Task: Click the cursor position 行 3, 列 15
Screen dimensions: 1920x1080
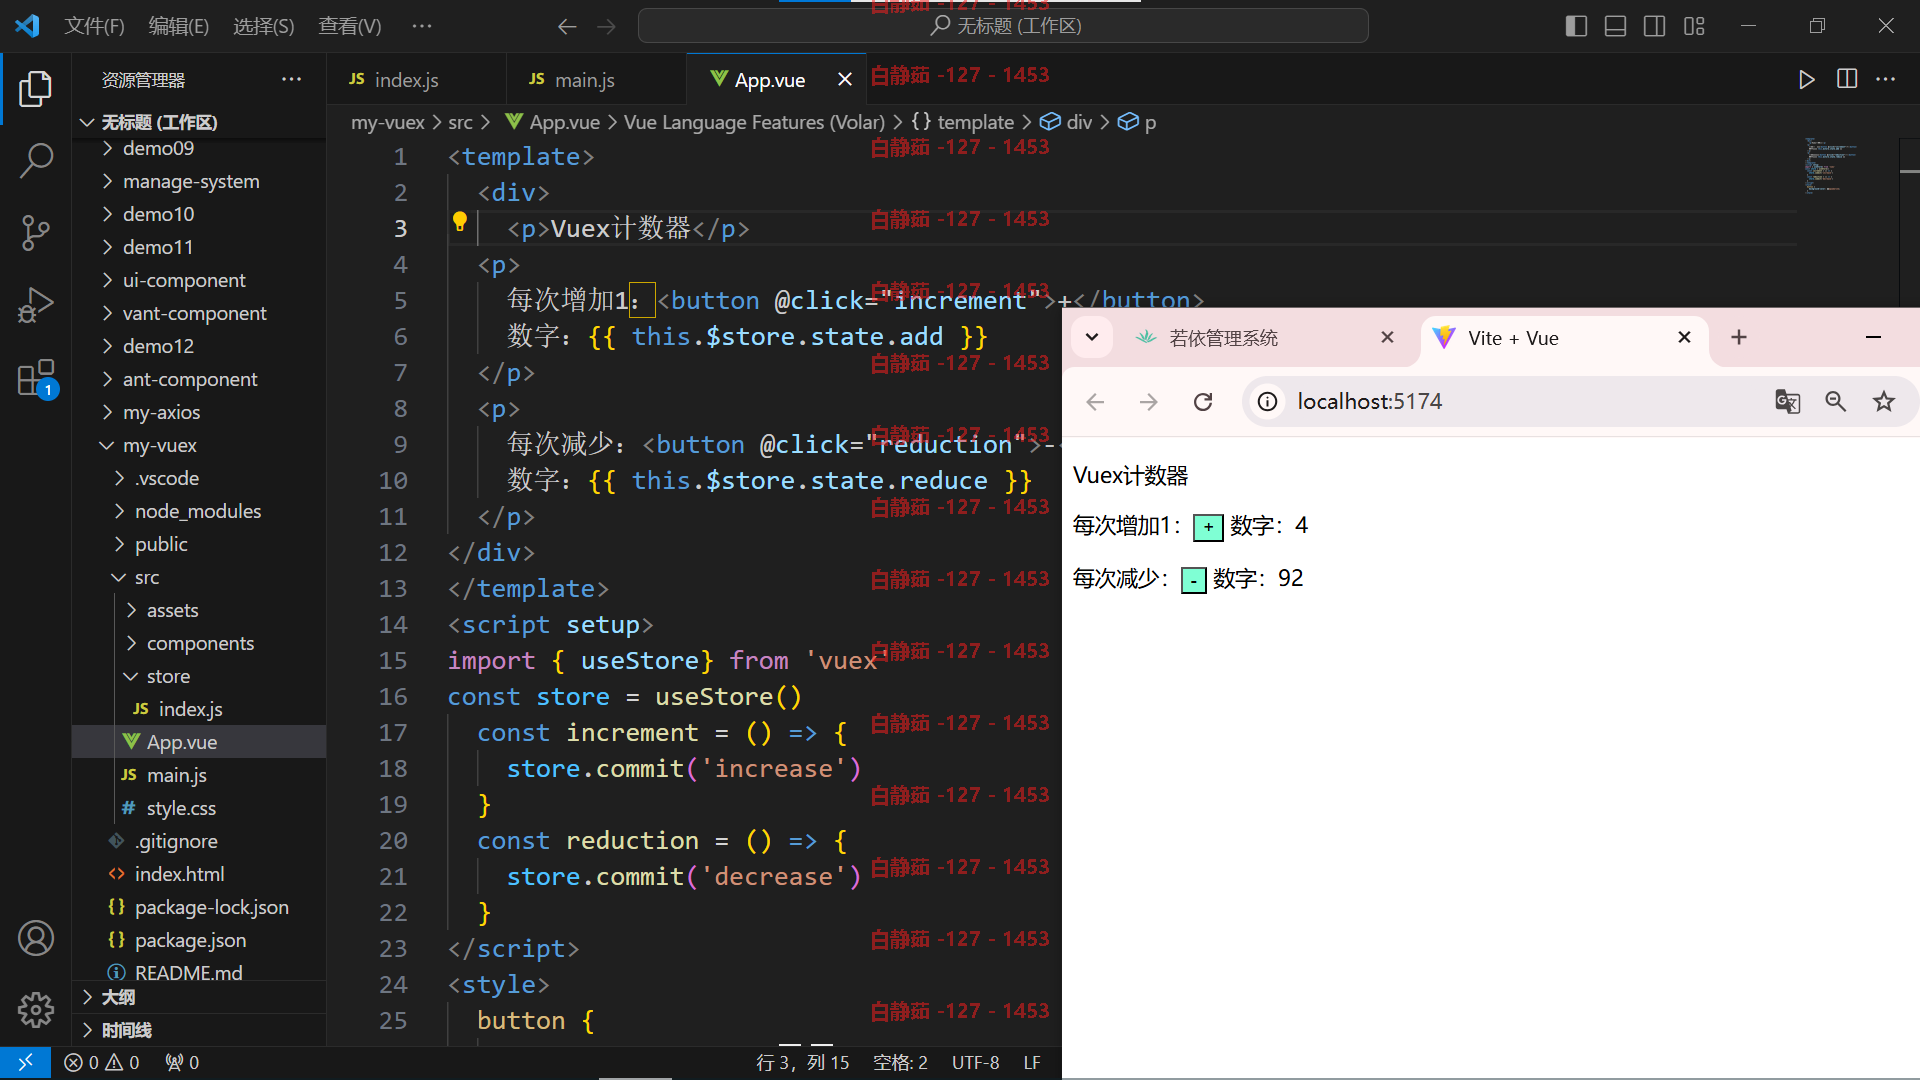Action: point(802,1063)
